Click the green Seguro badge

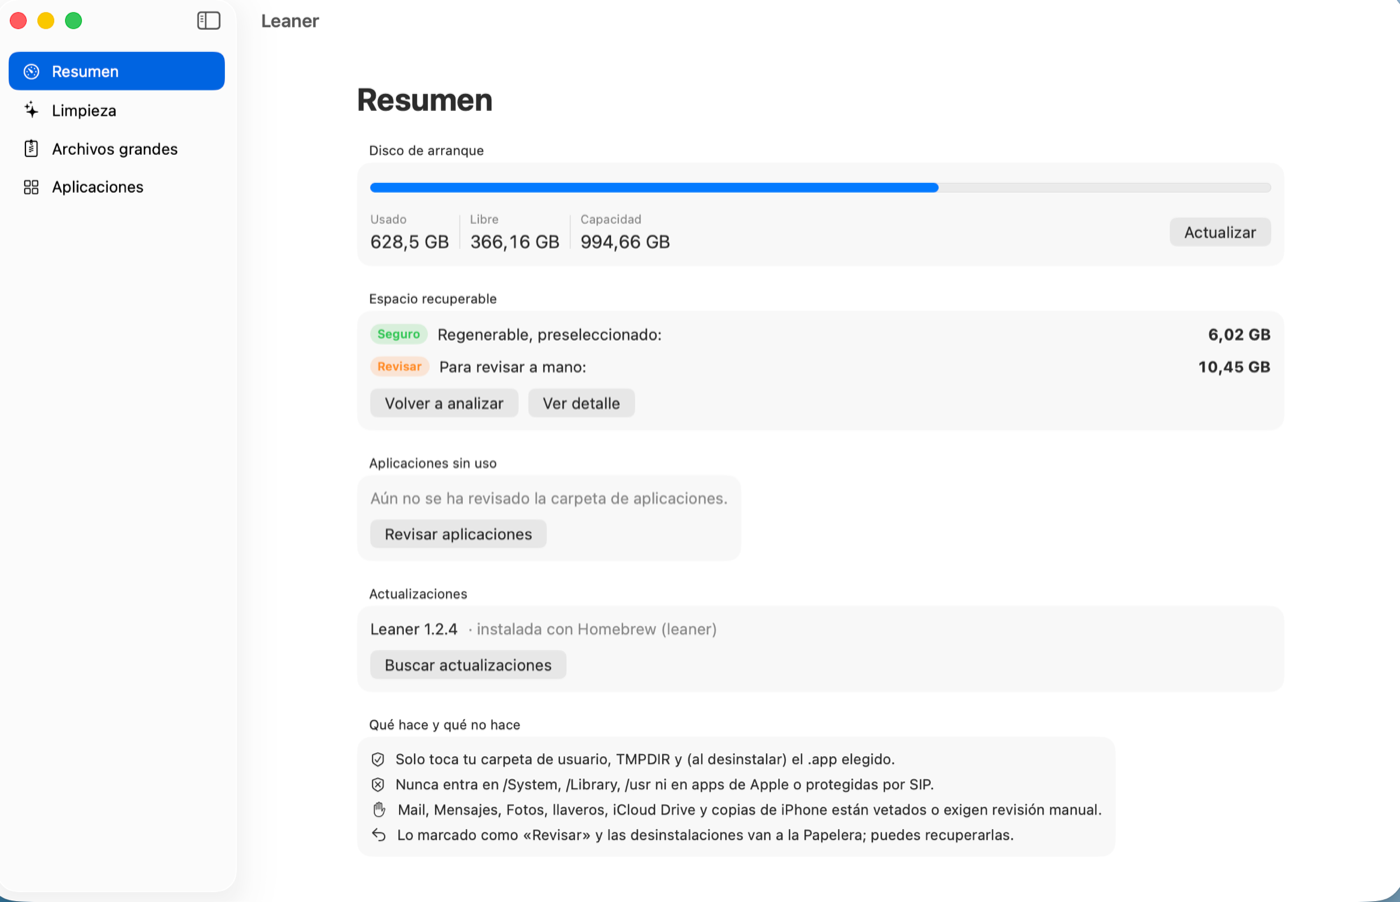[x=399, y=334]
